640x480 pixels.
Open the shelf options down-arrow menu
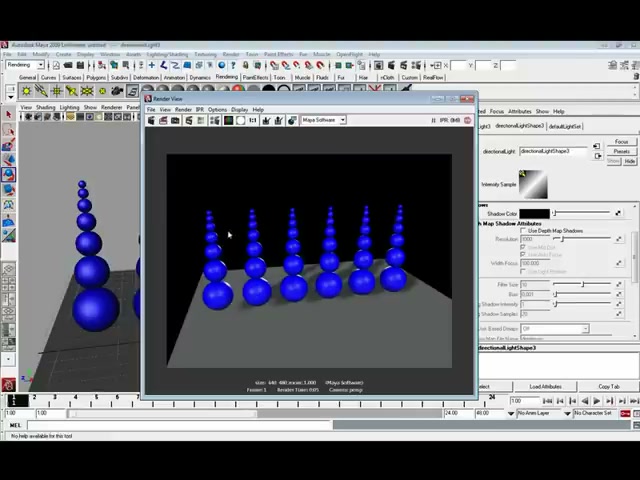[x=11, y=97]
